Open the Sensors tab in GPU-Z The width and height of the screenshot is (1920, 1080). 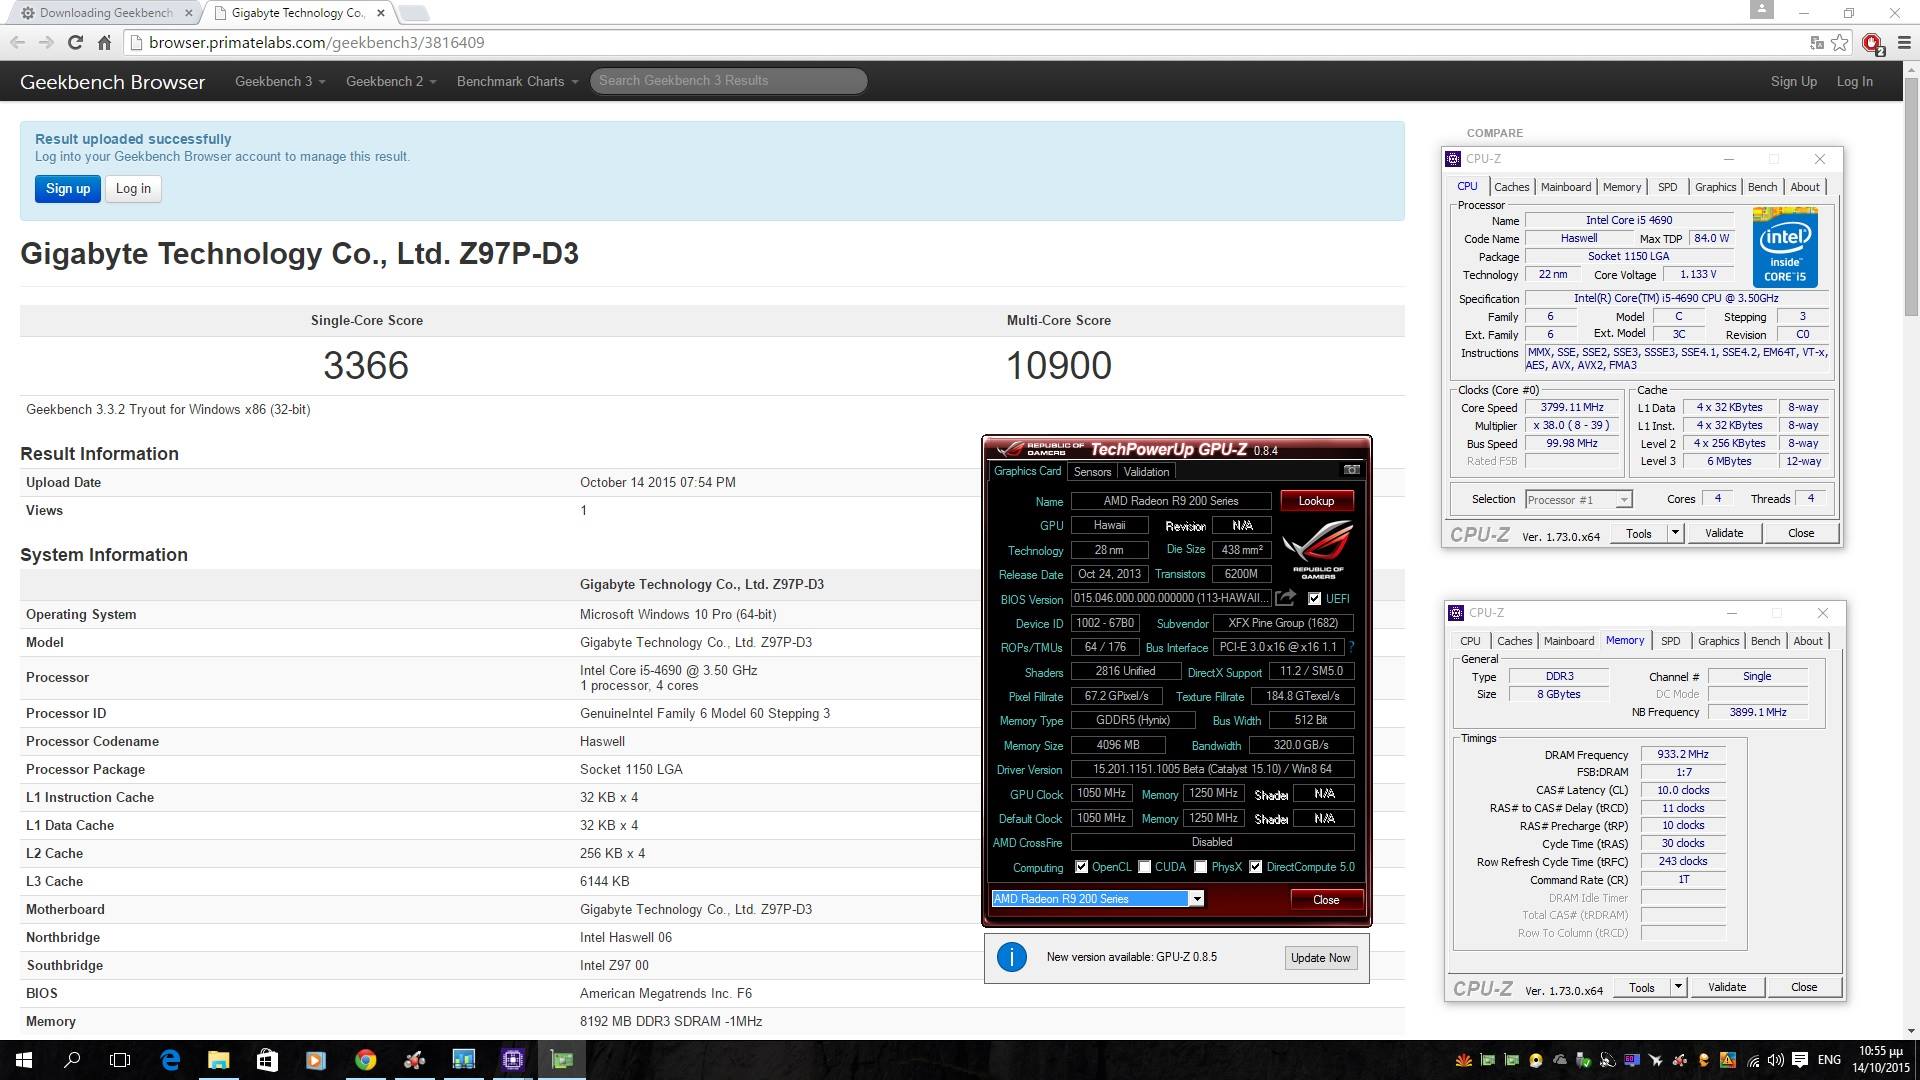pos(1092,472)
